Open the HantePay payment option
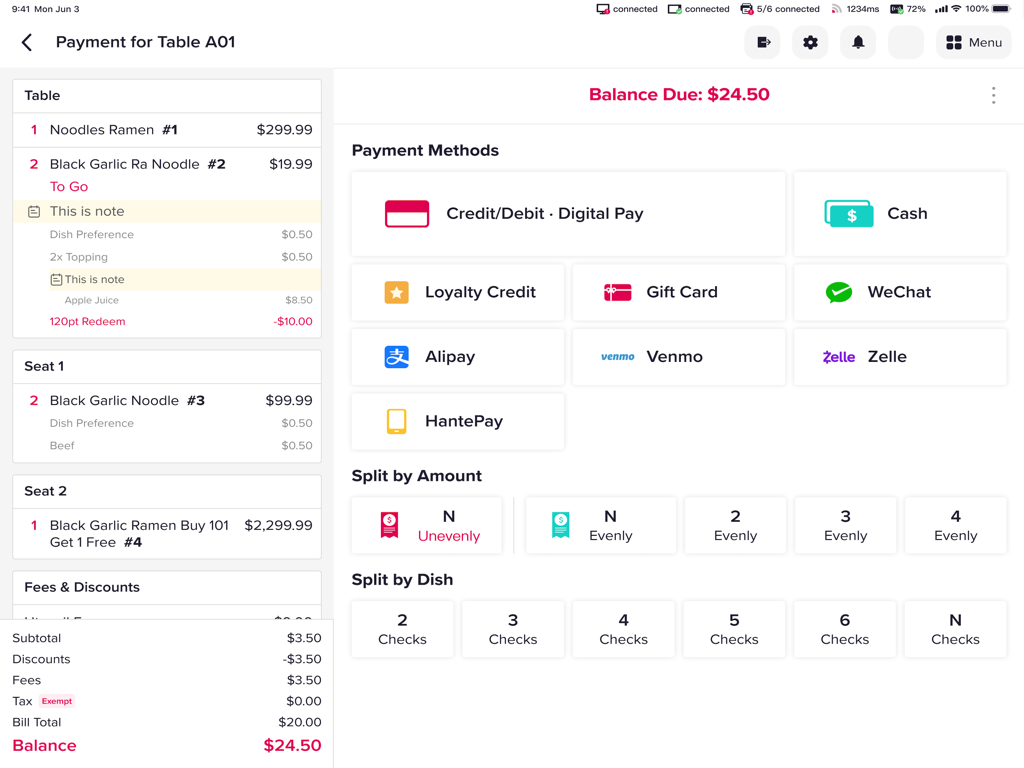This screenshot has width=1024, height=768. 457,420
